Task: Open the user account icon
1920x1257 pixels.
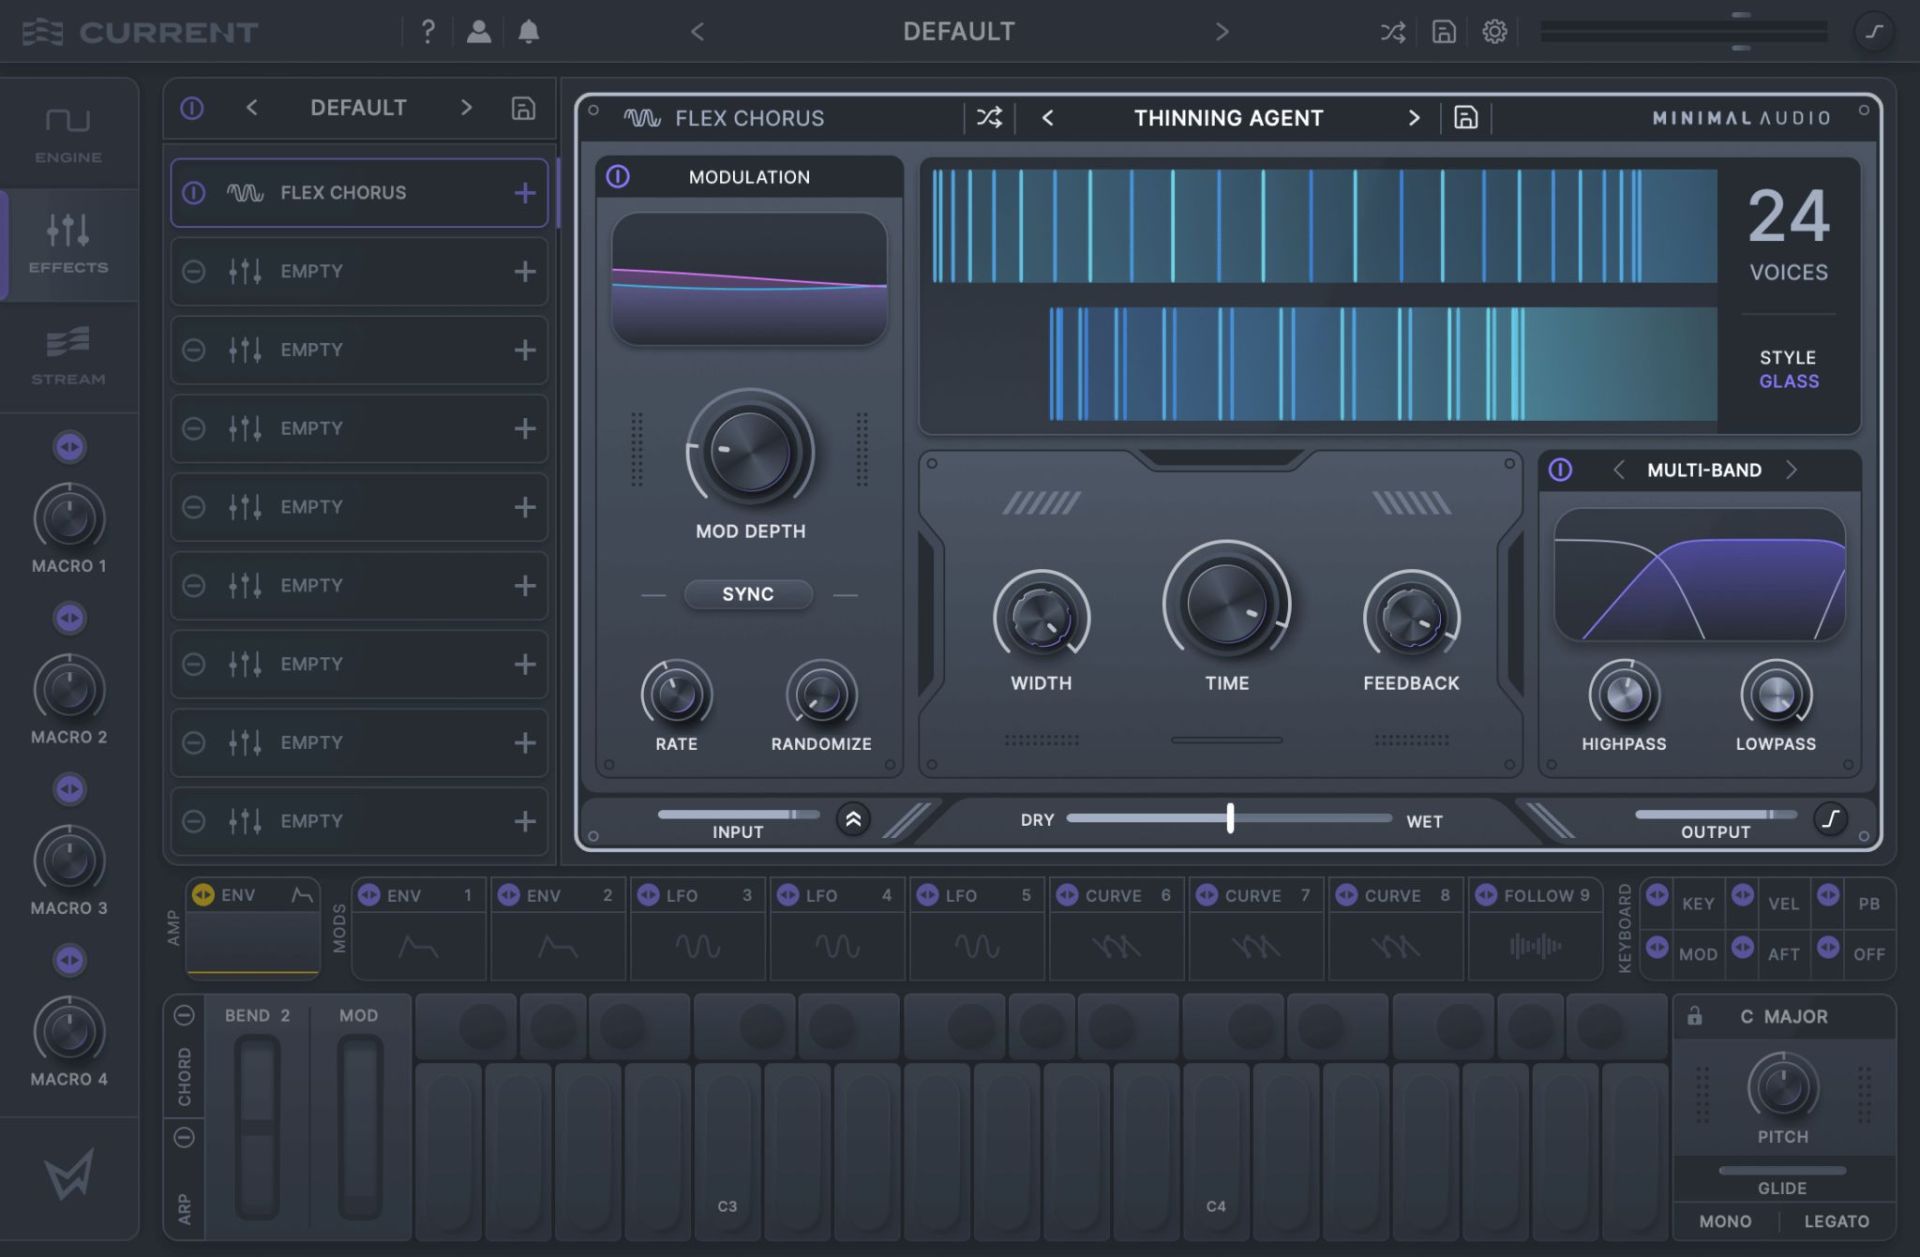Action: [479, 32]
